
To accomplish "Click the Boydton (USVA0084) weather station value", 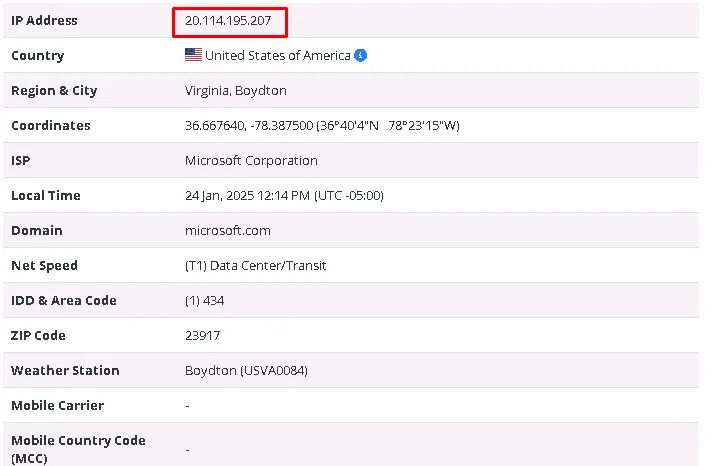I will tap(246, 370).
